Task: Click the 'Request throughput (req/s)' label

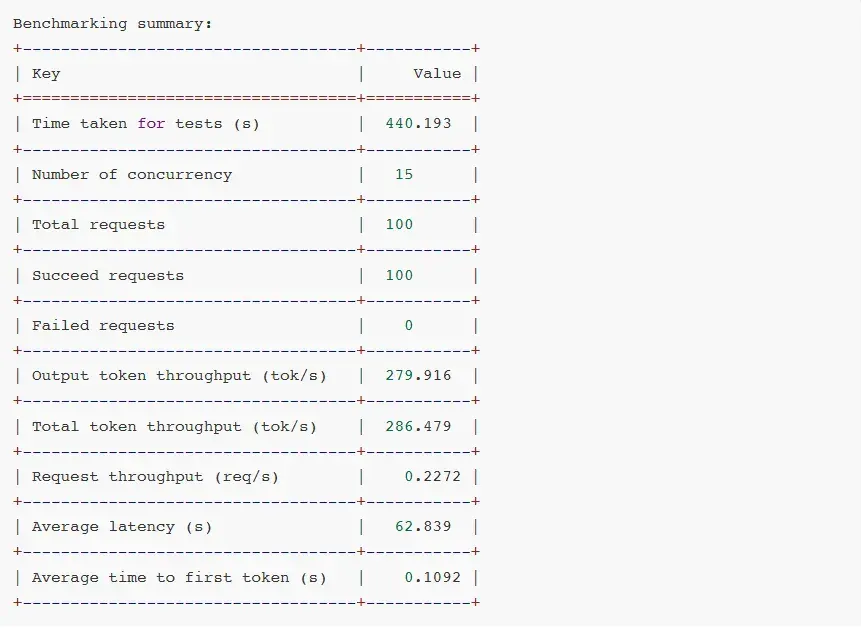Action: click(x=155, y=477)
